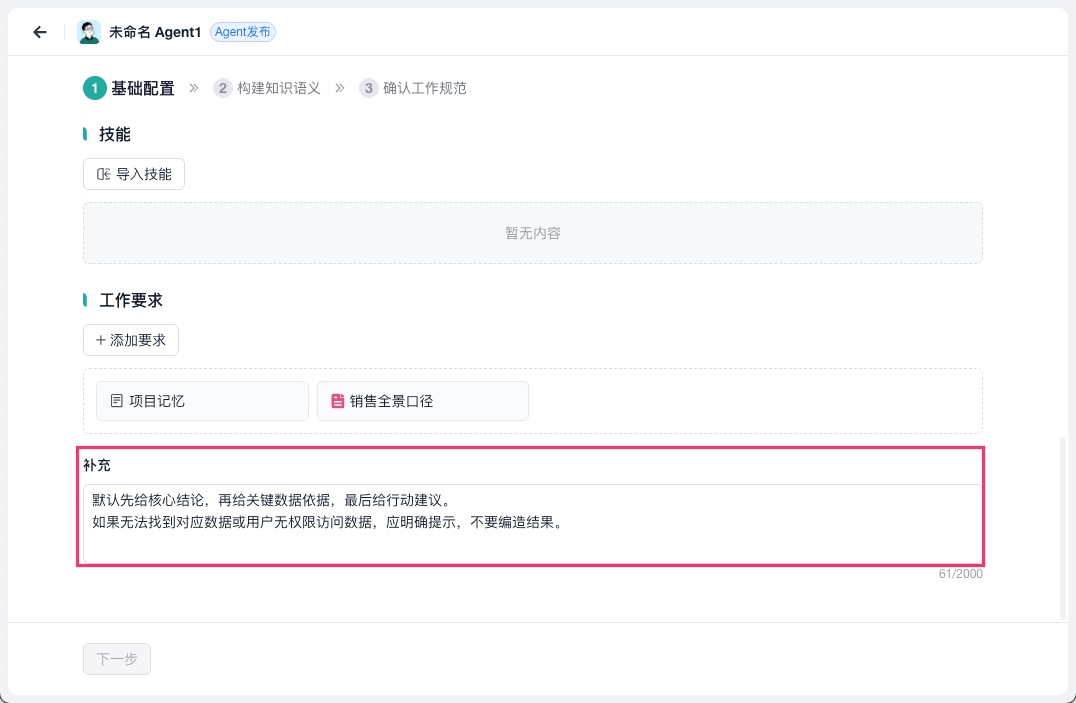Click the 导入技能 button
Viewport: 1076px width, 703px height.
pos(134,174)
